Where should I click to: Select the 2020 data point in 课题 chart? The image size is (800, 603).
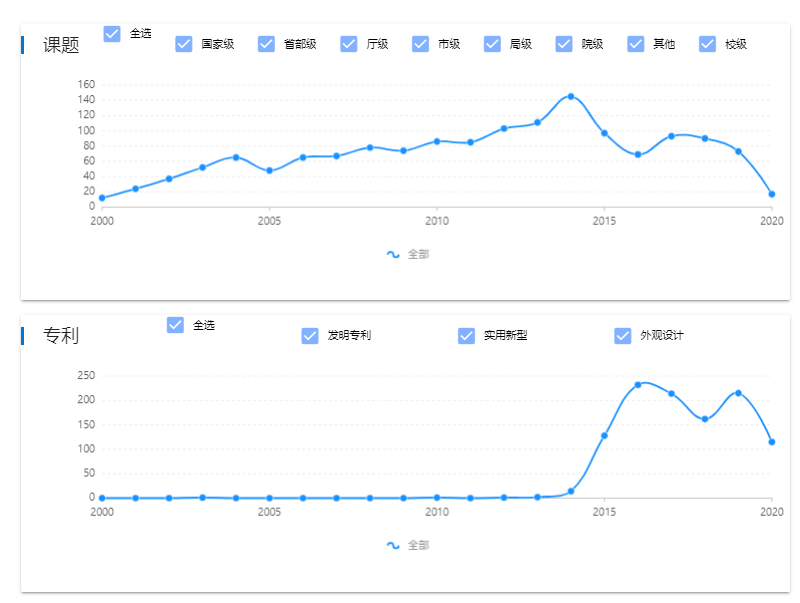(x=772, y=194)
